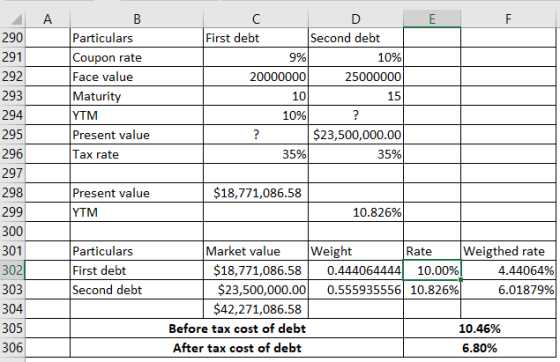This screenshot has height=362, width=560.
Task: Select column B header
Action: point(137,19)
